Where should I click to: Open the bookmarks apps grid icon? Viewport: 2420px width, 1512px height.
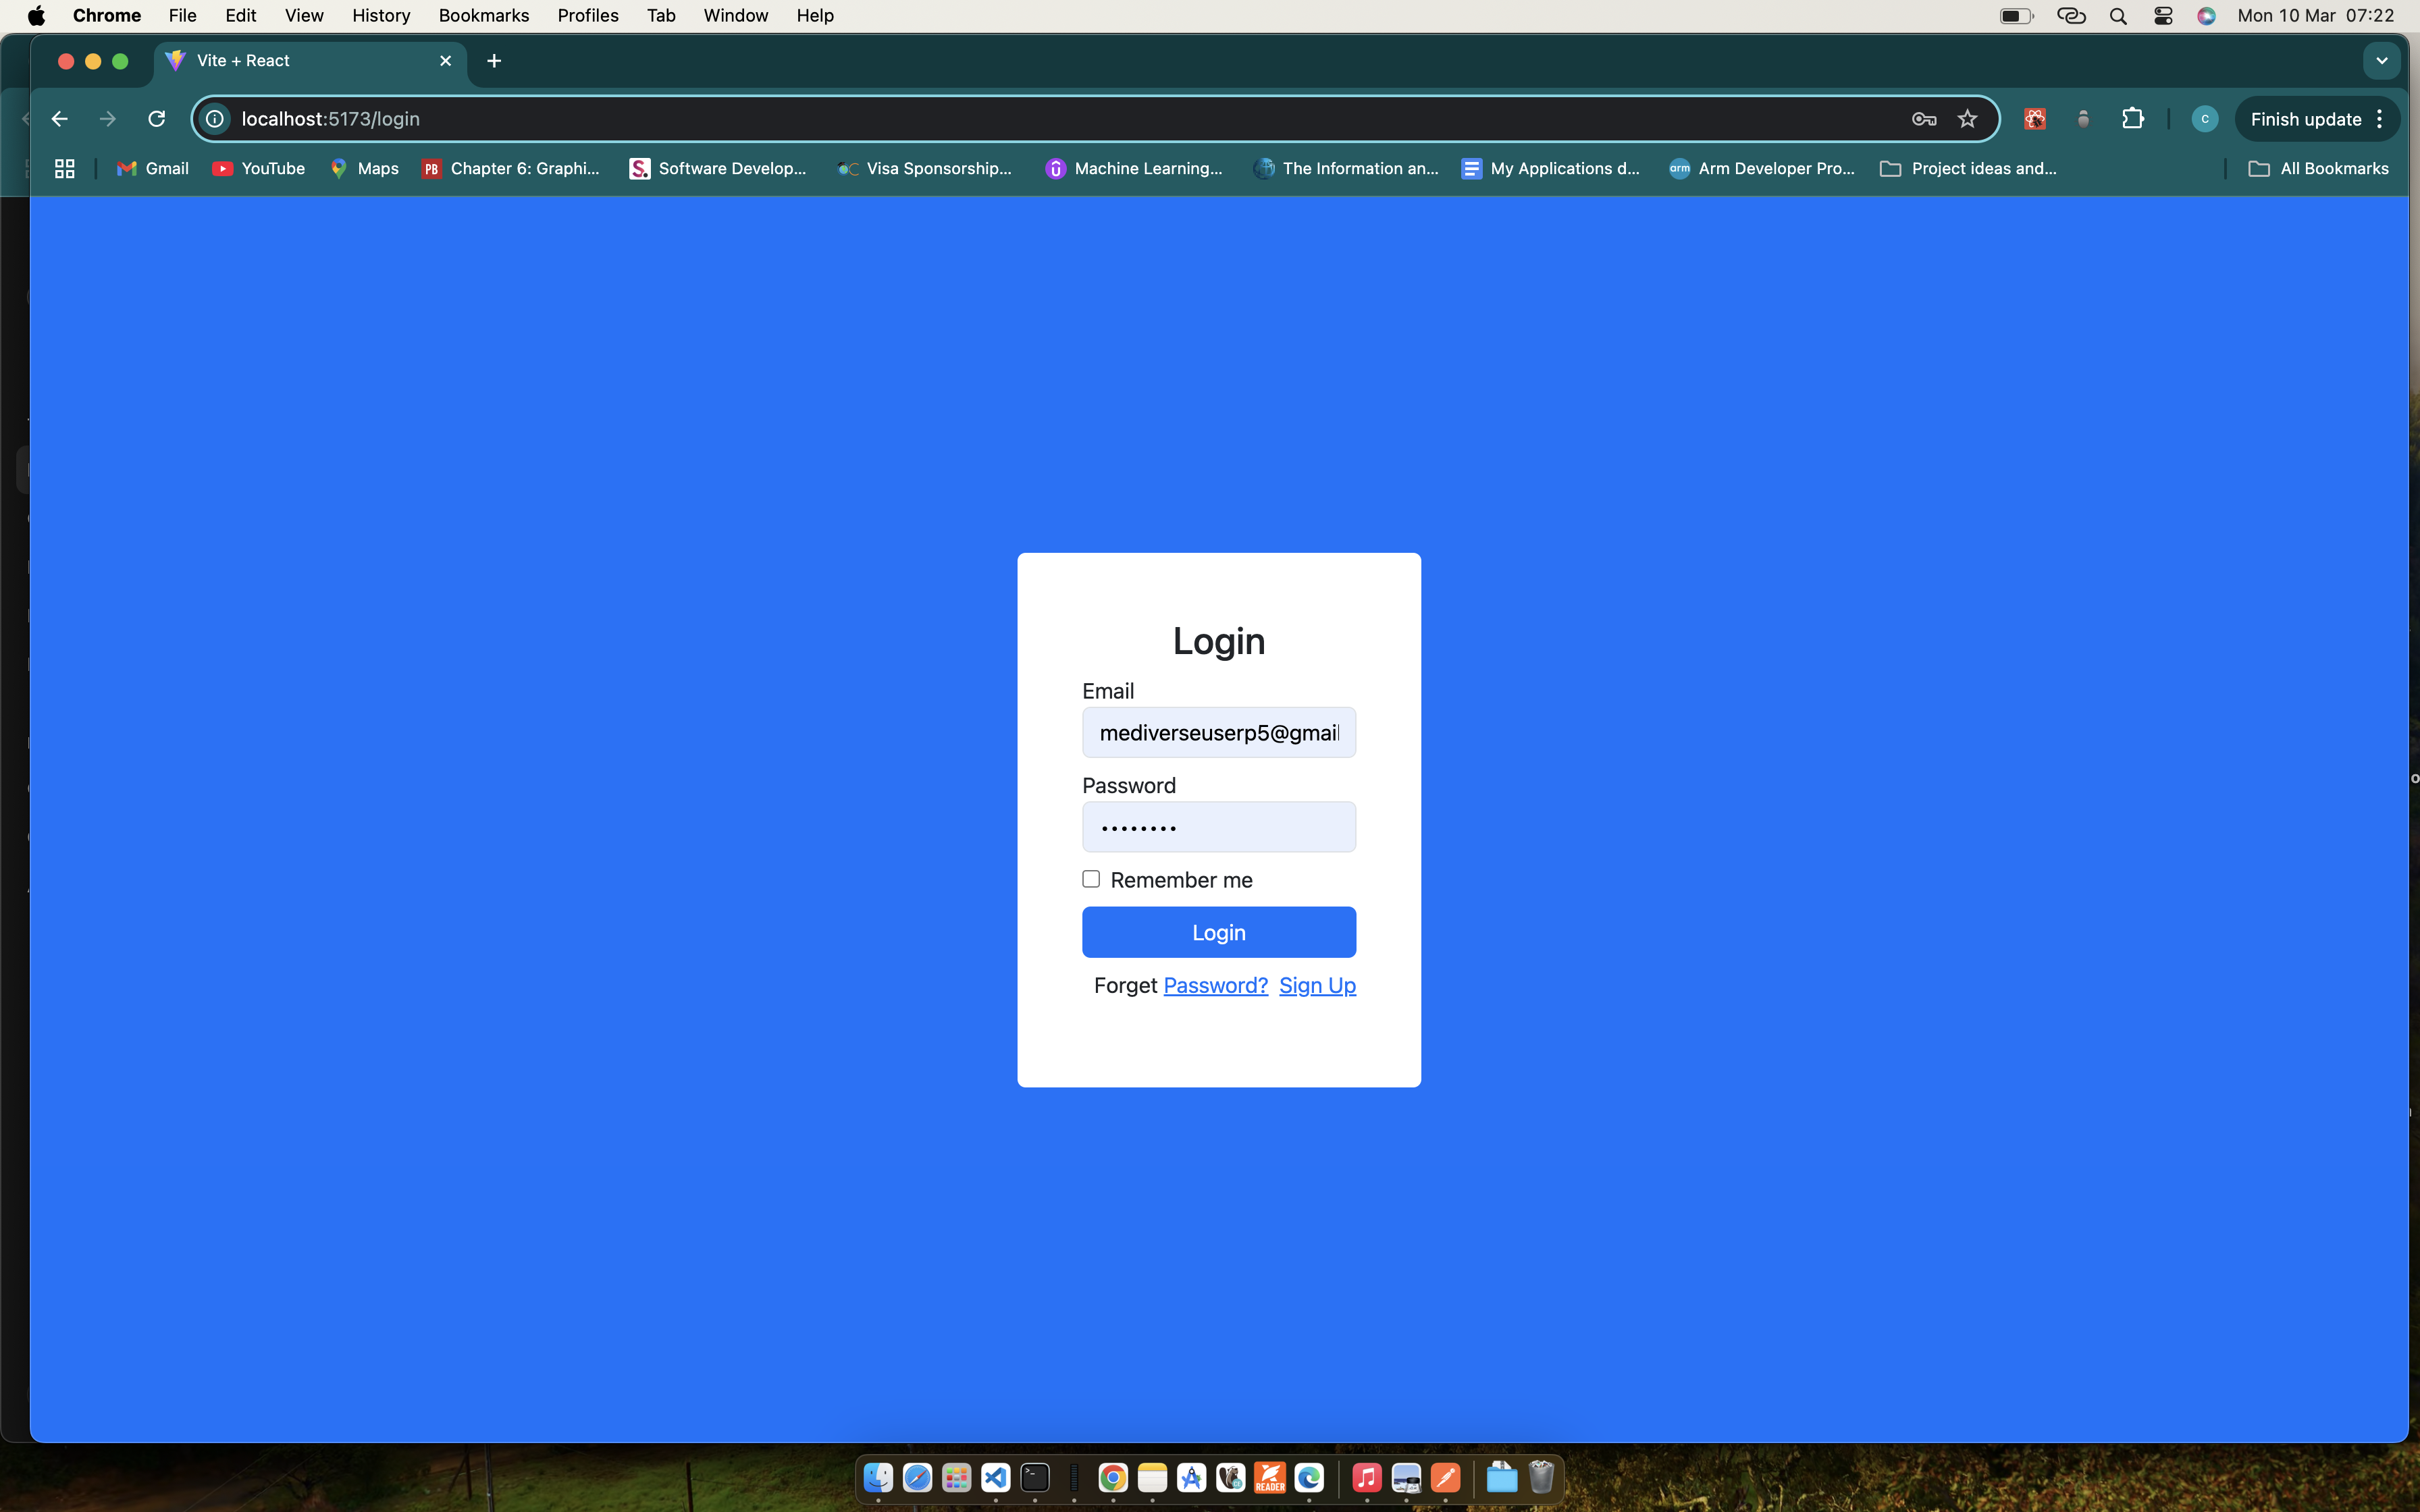tap(65, 169)
